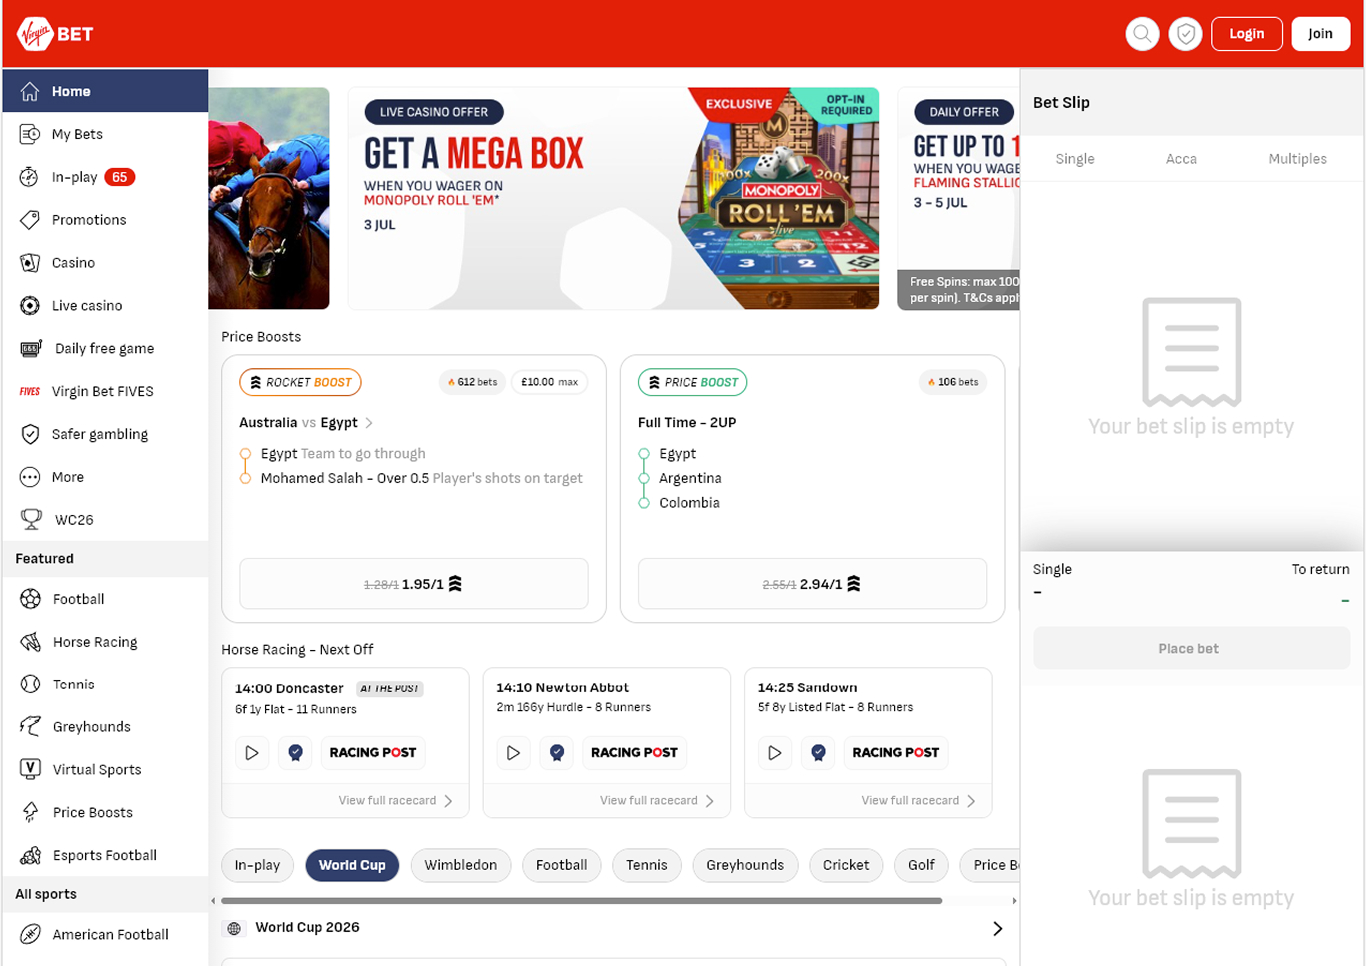The height and width of the screenshot is (966, 1366).
Task: Select the World Cup filter chip
Action: [x=352, y=865]
